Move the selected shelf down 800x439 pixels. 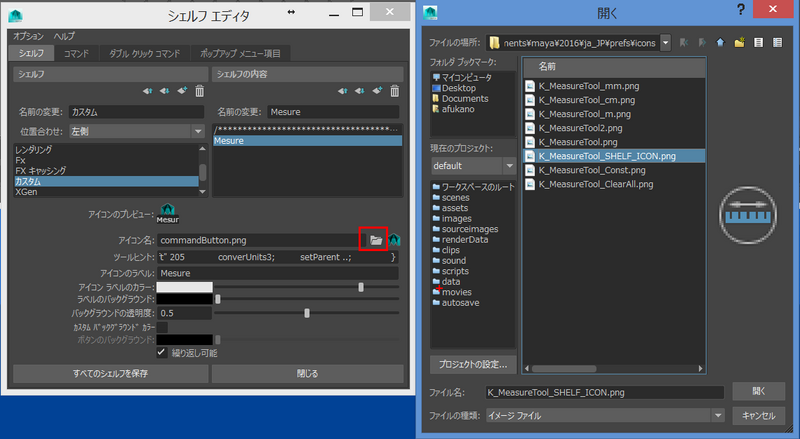click(164, 91)
